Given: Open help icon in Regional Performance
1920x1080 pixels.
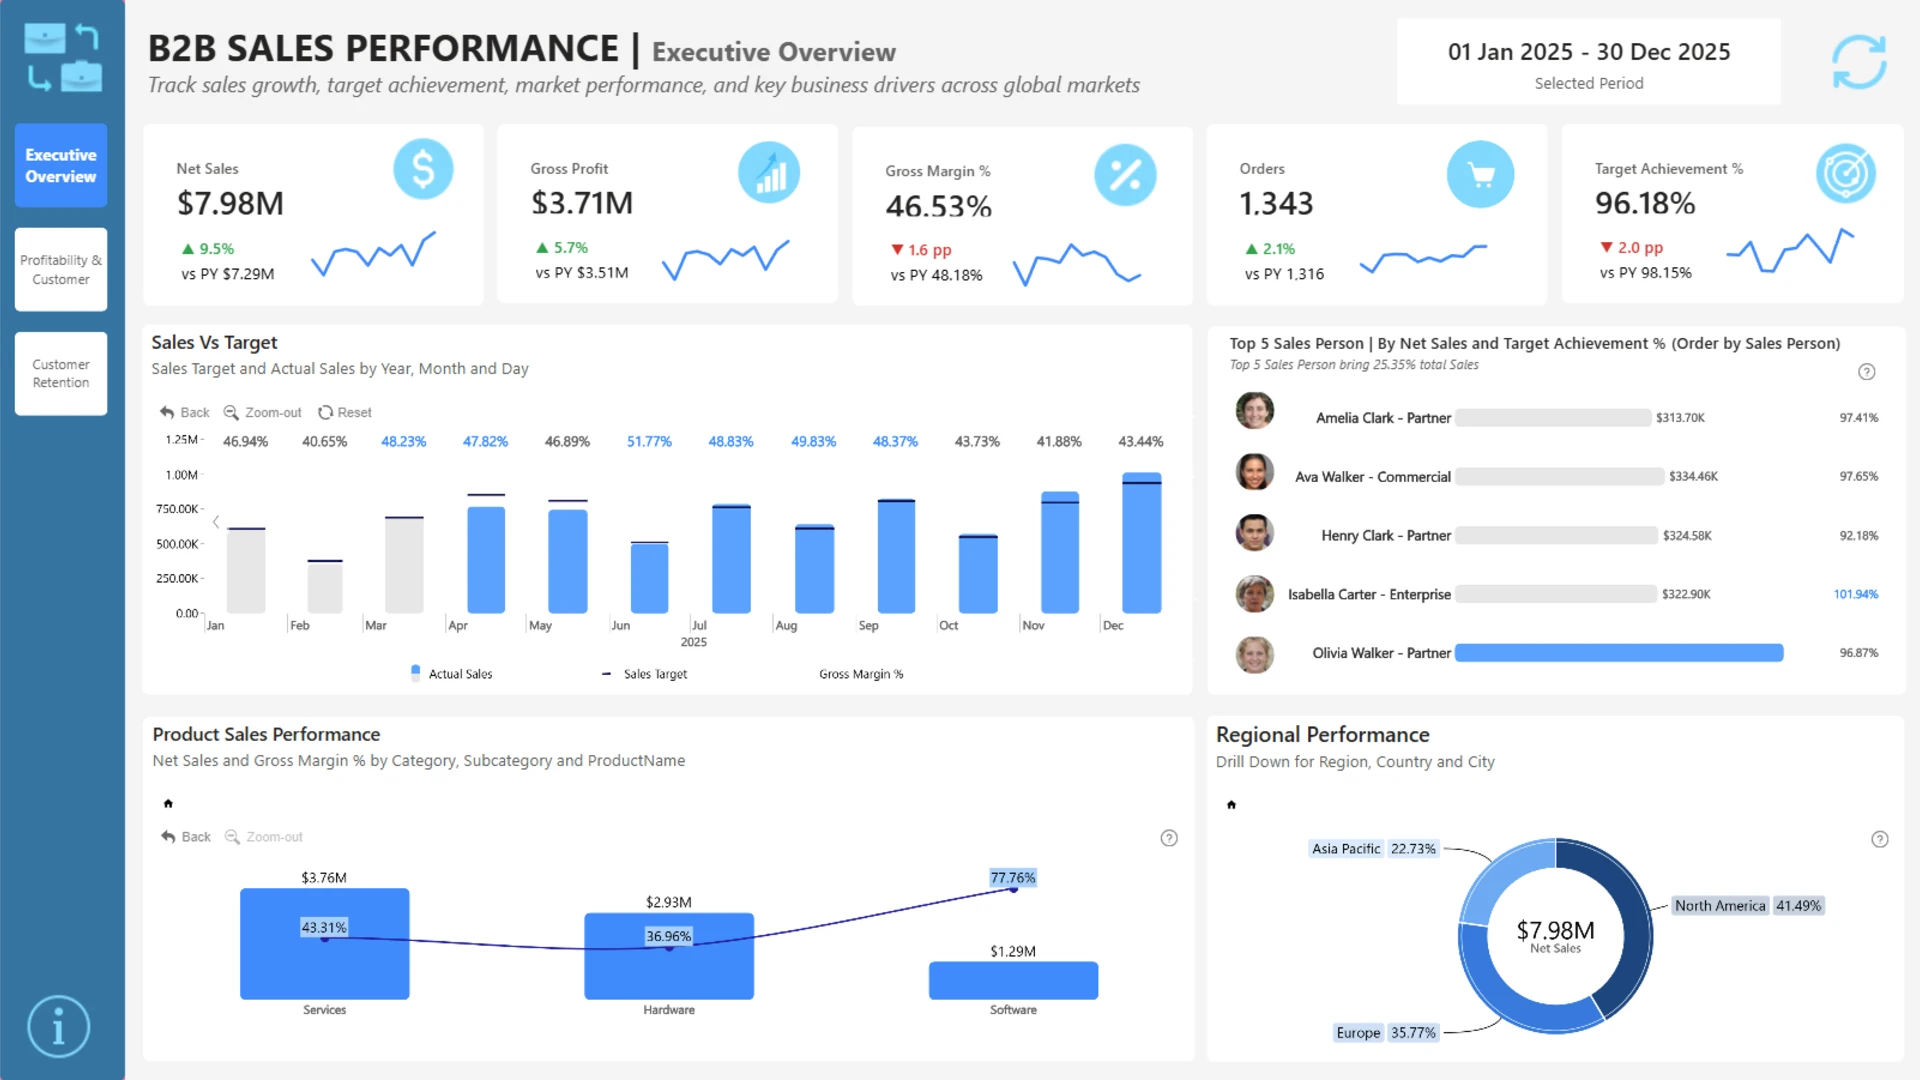Looking at the screenshot, I should pos(1880,839).
